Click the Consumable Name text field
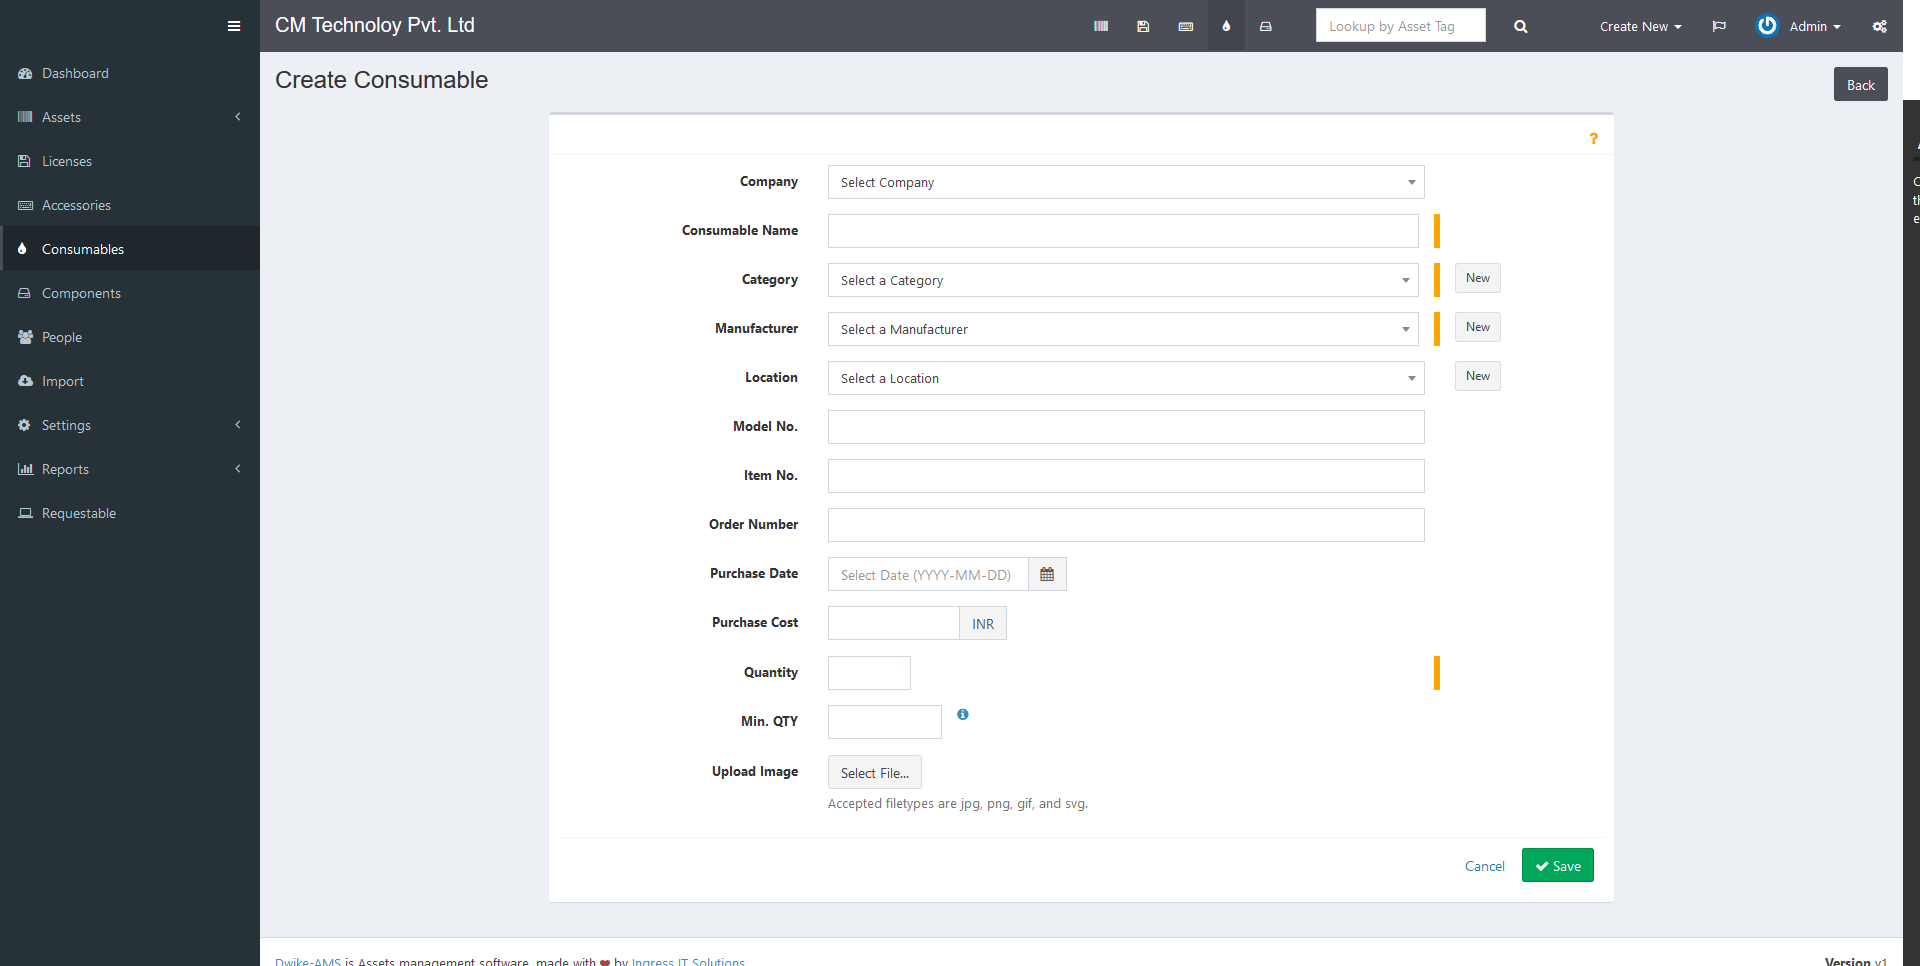 pyautogui.click(x=1122, y=231)
